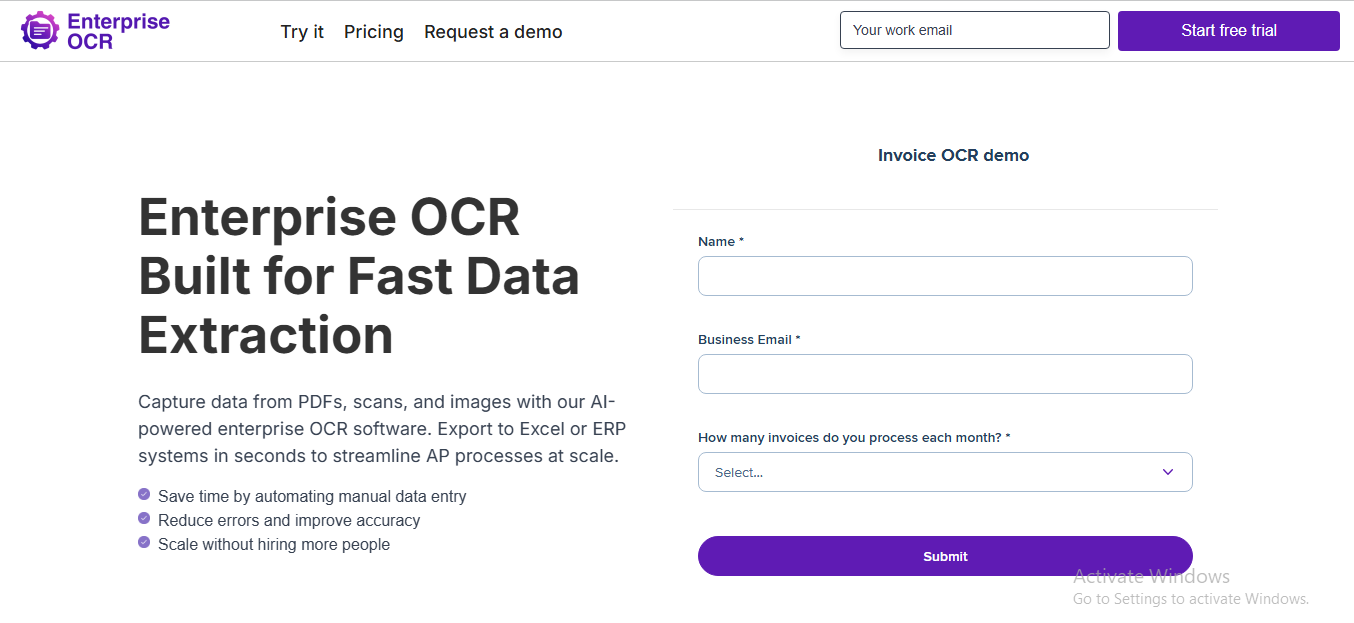Open the monthly invoices Select dropdown

tap(945, 472)
